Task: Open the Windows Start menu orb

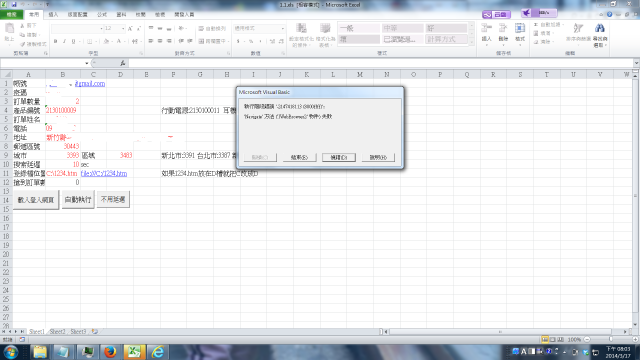Action: click(x=11, y=351)
